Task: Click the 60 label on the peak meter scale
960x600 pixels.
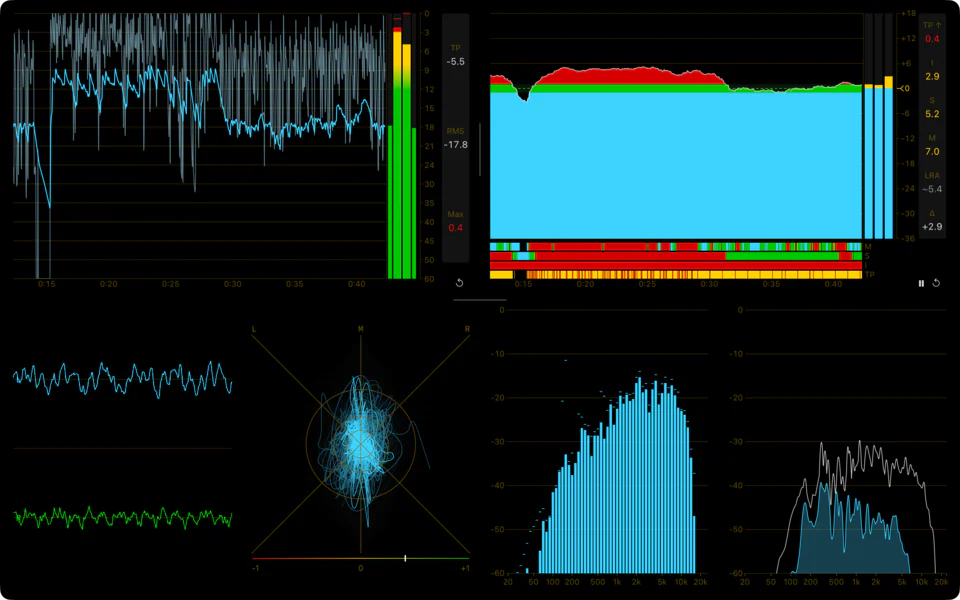Action: click(x=429, y=279)
